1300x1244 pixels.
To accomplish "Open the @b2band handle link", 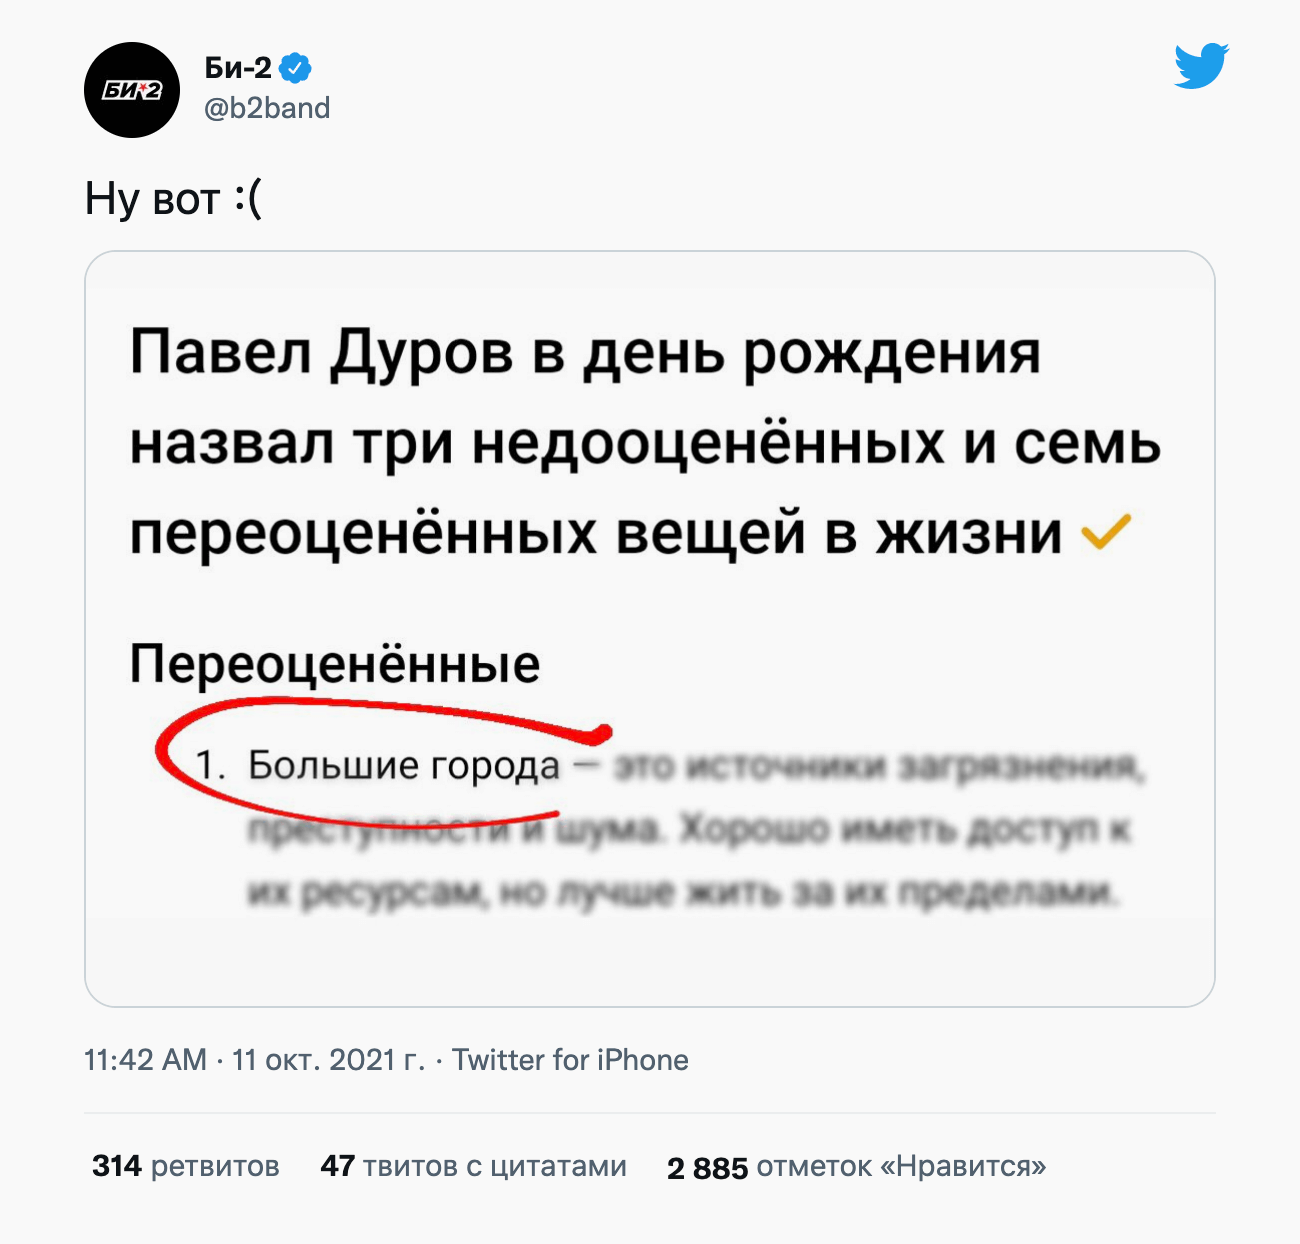I will click(x=267, y=108).
